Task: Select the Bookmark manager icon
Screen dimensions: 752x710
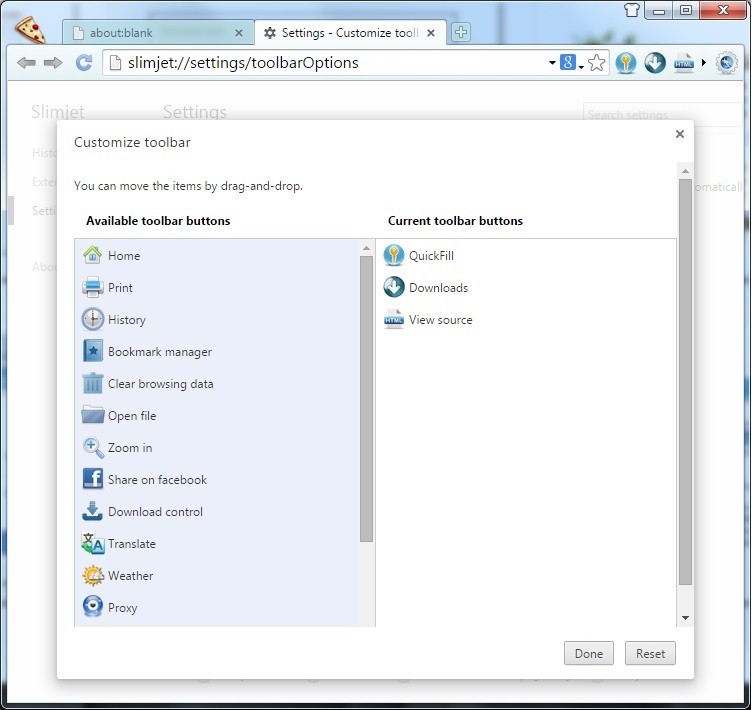Action: pos(92,351)
